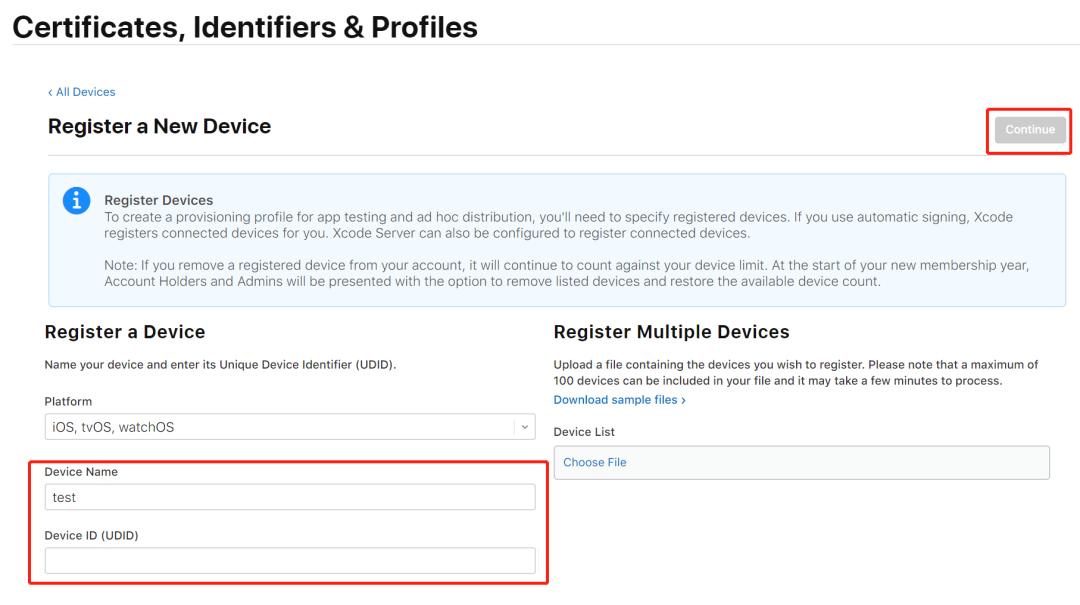The image size is (1080, 605).
Task: Click the Device ID (UDID) label
Action: click(91, 536)
